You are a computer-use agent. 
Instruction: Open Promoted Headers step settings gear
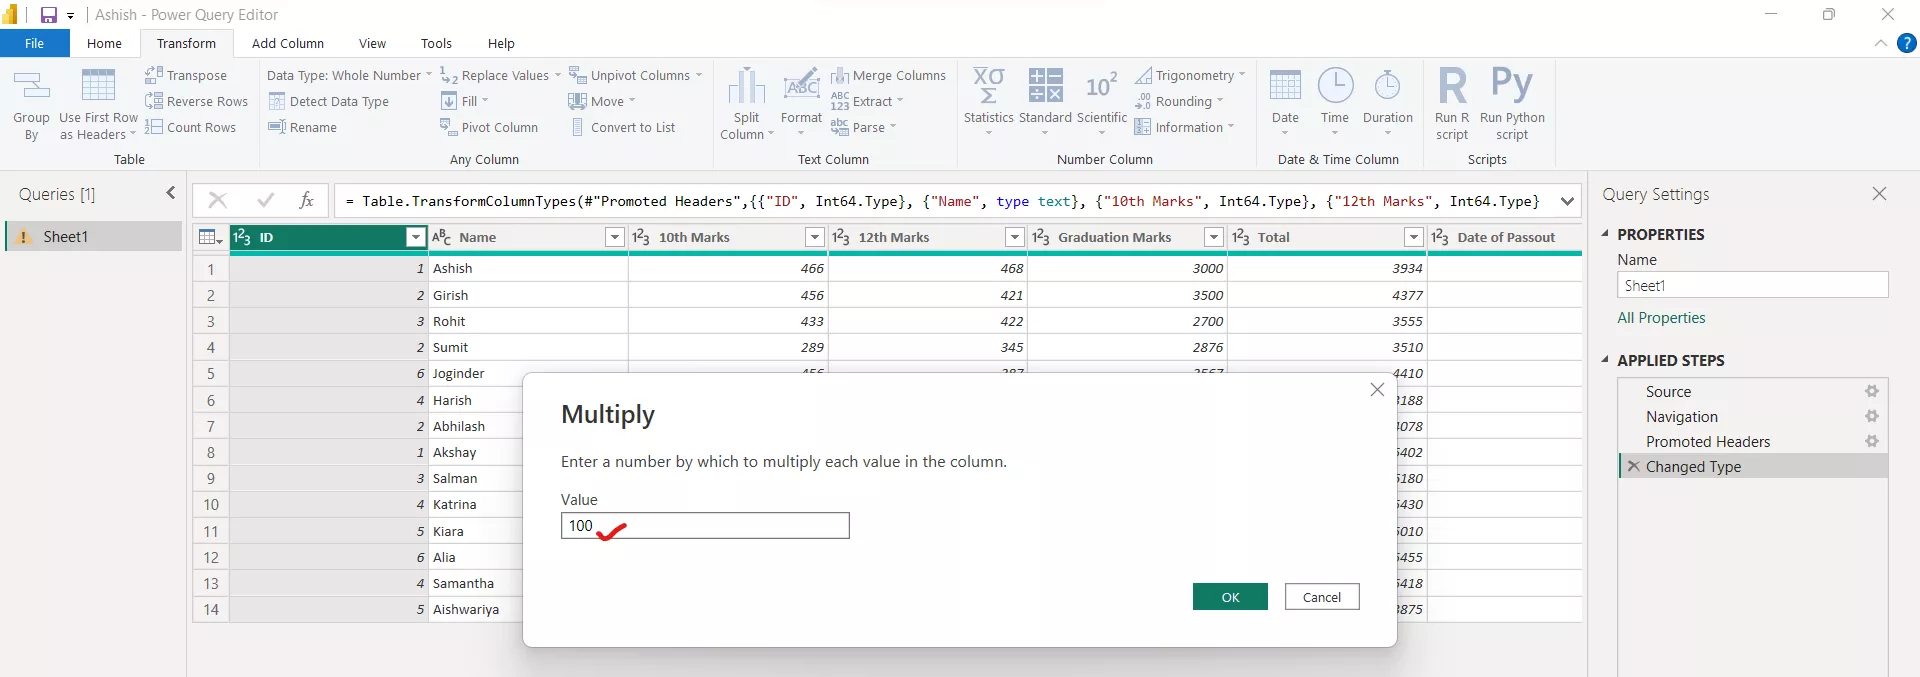coord(1871,441)
